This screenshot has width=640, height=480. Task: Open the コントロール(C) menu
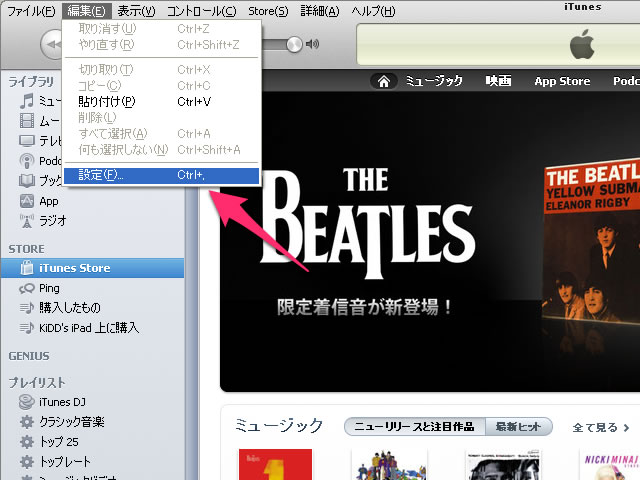[x=202, y=11]
